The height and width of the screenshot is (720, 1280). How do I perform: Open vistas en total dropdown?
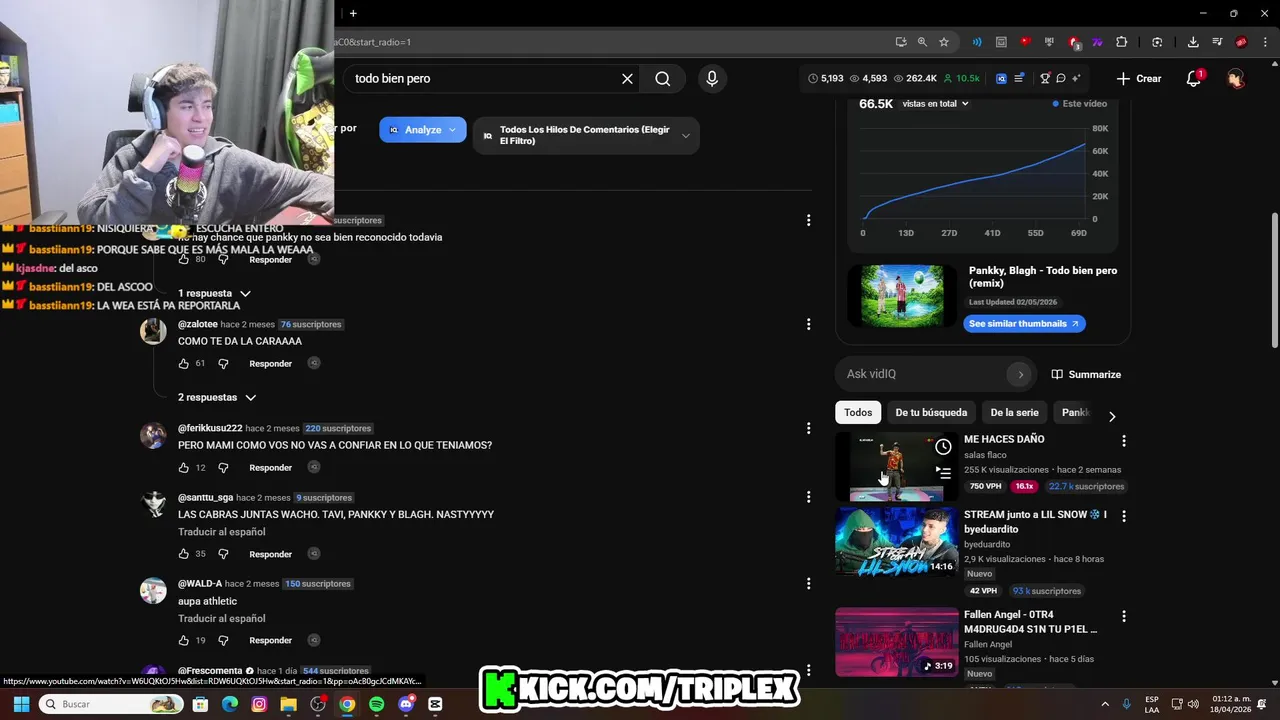(x=935, y=104)
